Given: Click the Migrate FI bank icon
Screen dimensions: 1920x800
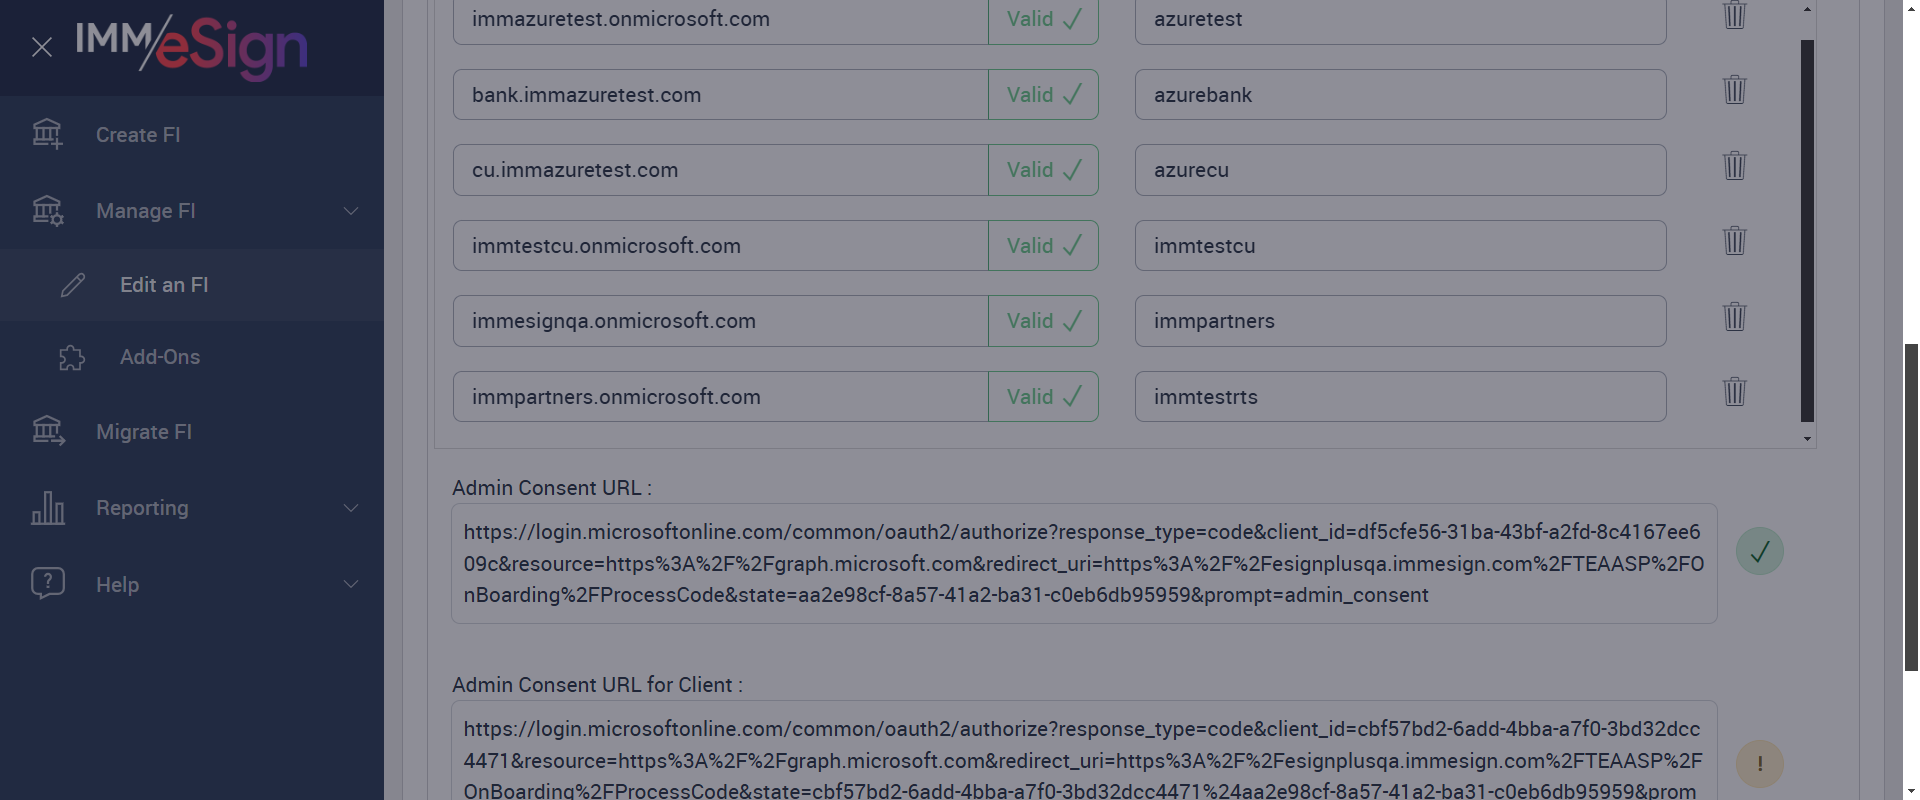Looking at the screenshot, I should click(x=48, y=432).
